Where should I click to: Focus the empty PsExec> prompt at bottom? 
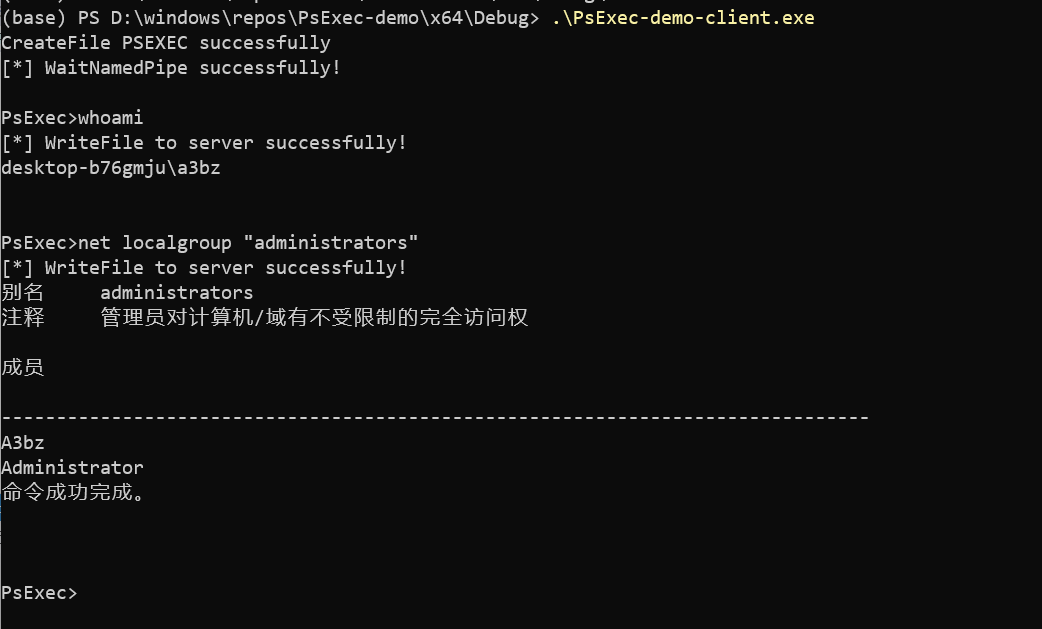pos(39,592)
